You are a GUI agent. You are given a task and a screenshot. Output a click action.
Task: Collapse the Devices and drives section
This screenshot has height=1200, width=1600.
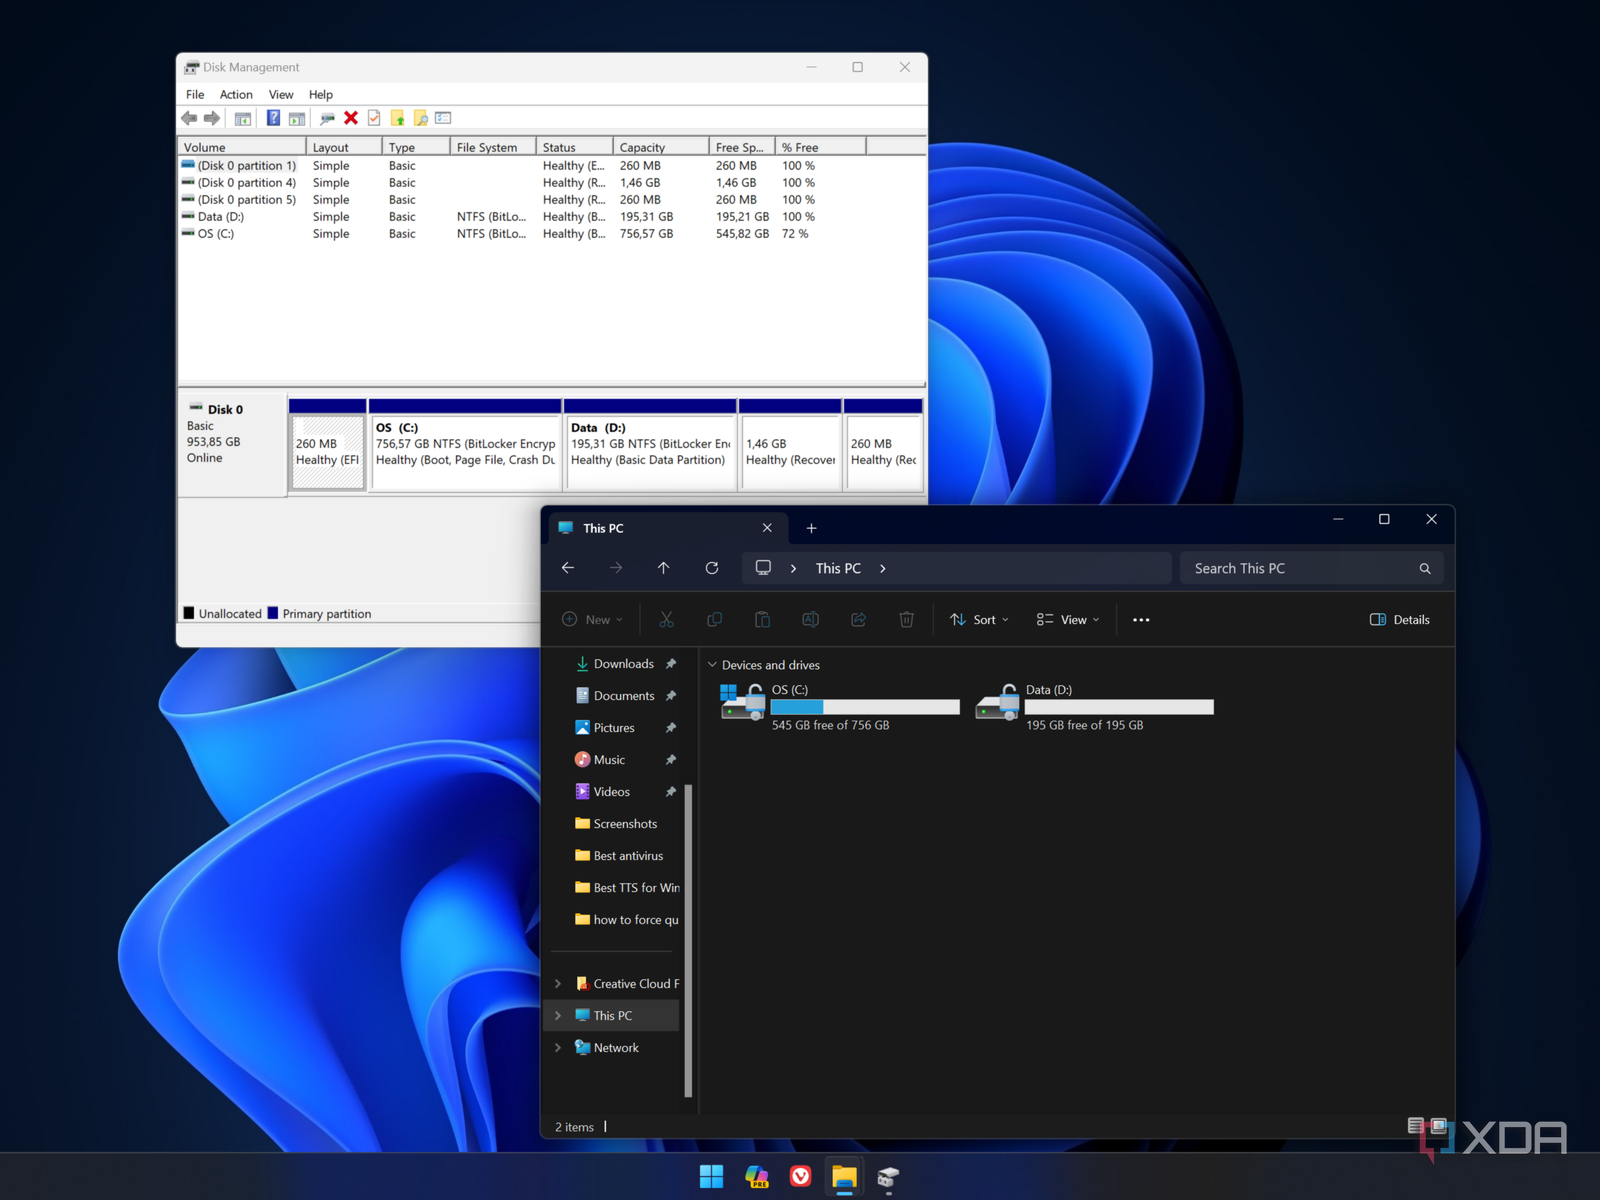pos(712,664)
